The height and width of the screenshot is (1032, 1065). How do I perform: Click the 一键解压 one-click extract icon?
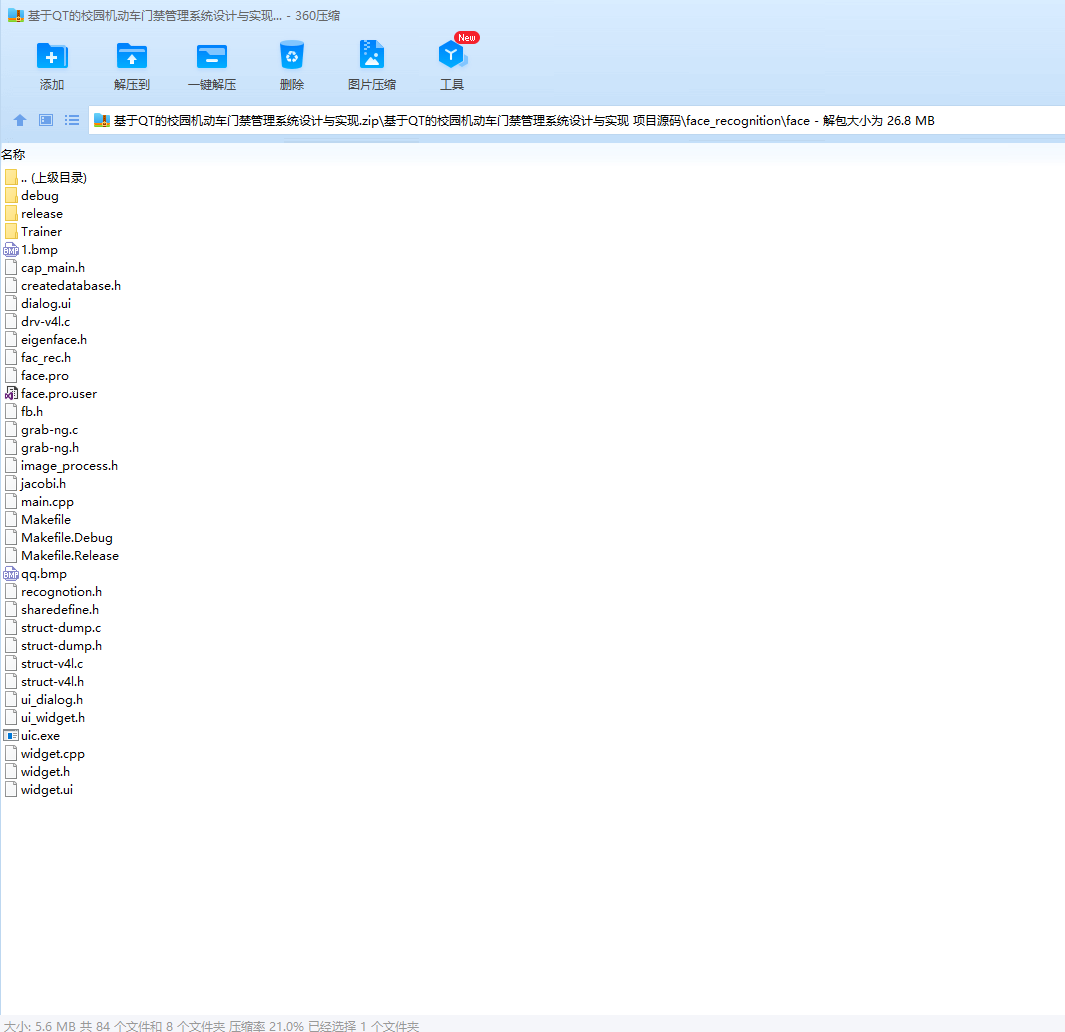click(212, 56)
